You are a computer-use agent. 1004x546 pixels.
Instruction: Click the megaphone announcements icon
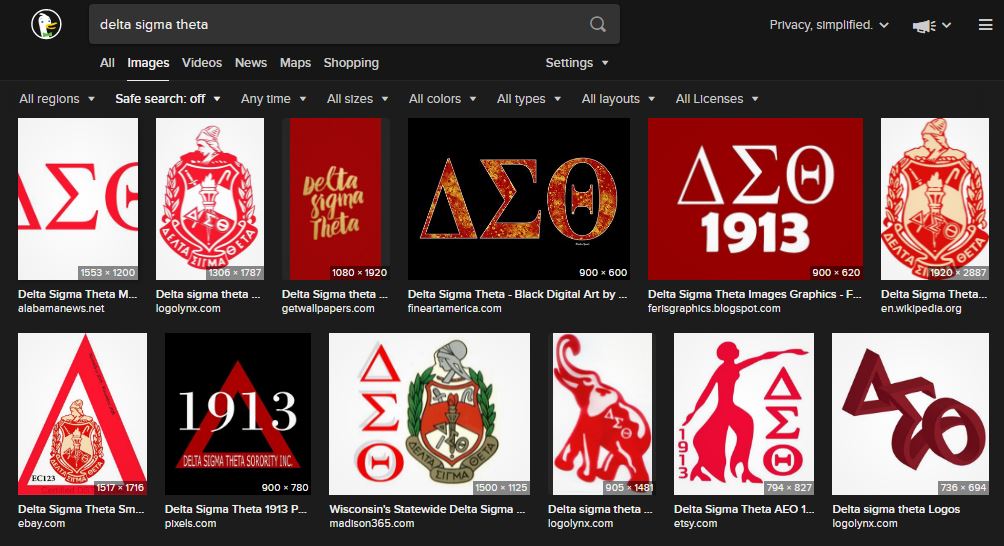pyautogui.click(x=924, y=26)
